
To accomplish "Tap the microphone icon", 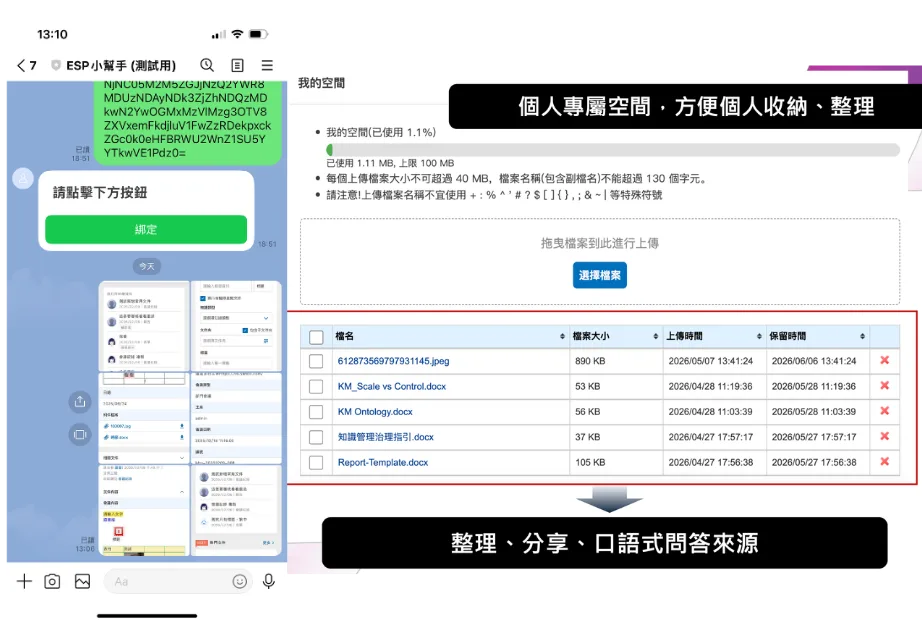I will pyautogui.click(x=269, y=581).
